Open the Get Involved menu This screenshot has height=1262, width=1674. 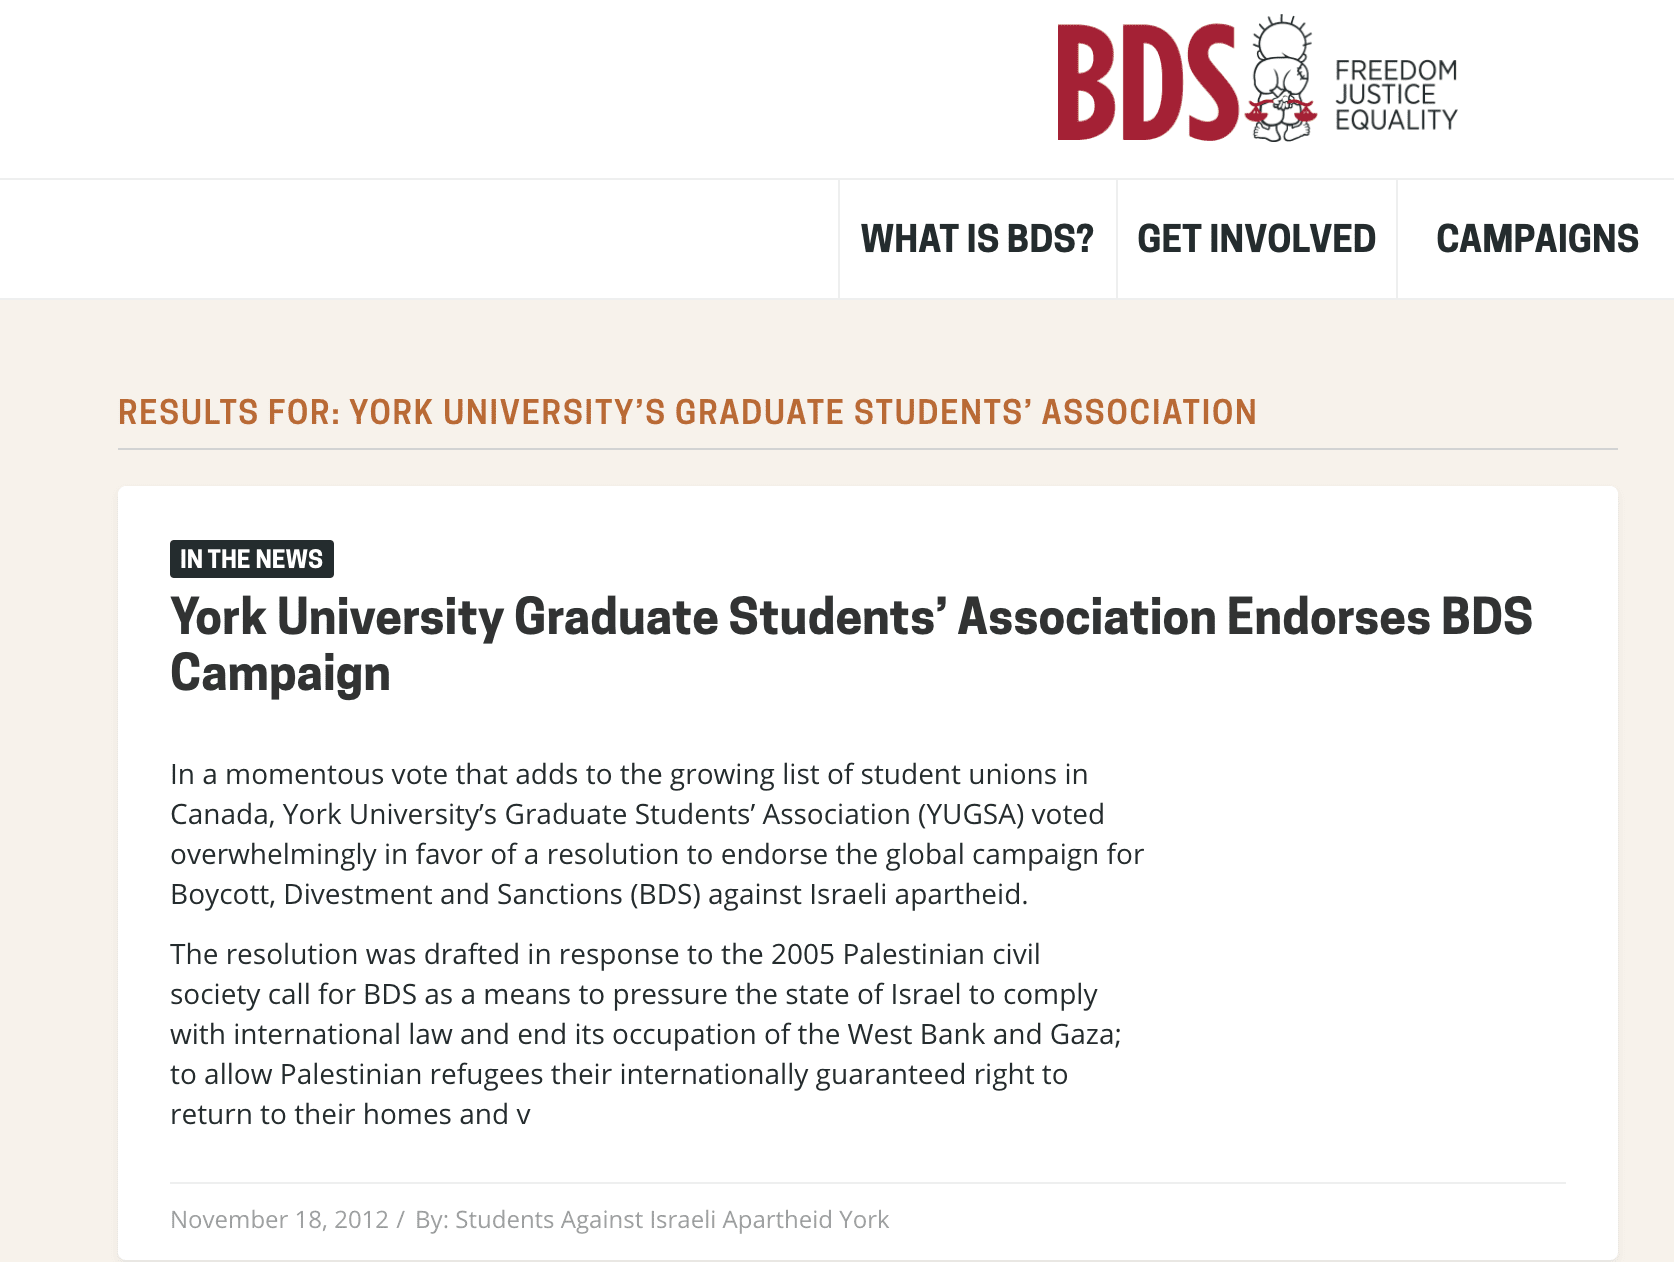coord(1256,239)
